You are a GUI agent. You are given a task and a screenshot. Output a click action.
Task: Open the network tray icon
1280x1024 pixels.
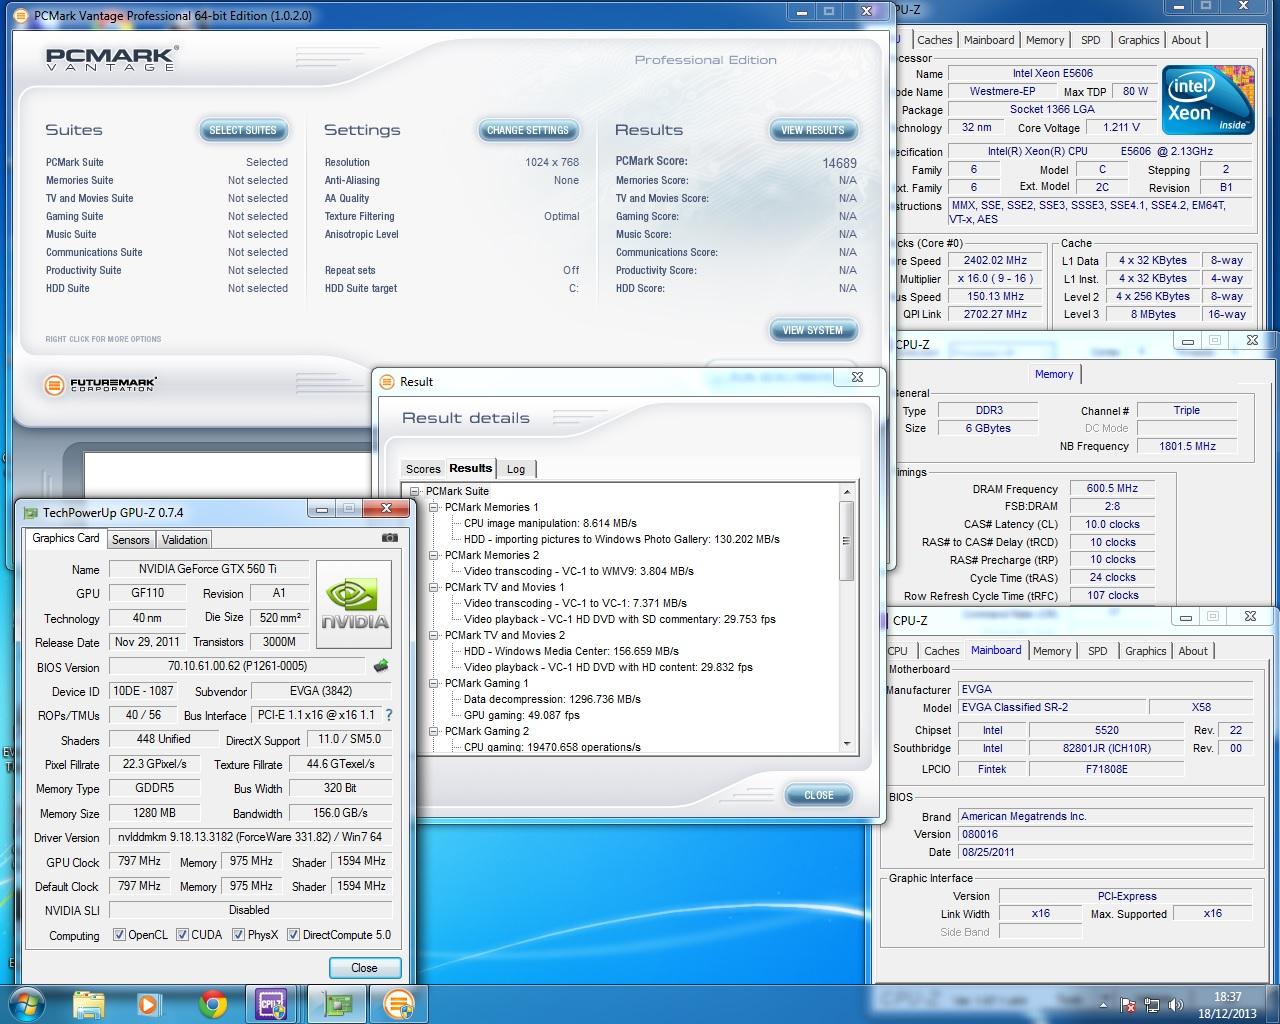(1152, 1005)
